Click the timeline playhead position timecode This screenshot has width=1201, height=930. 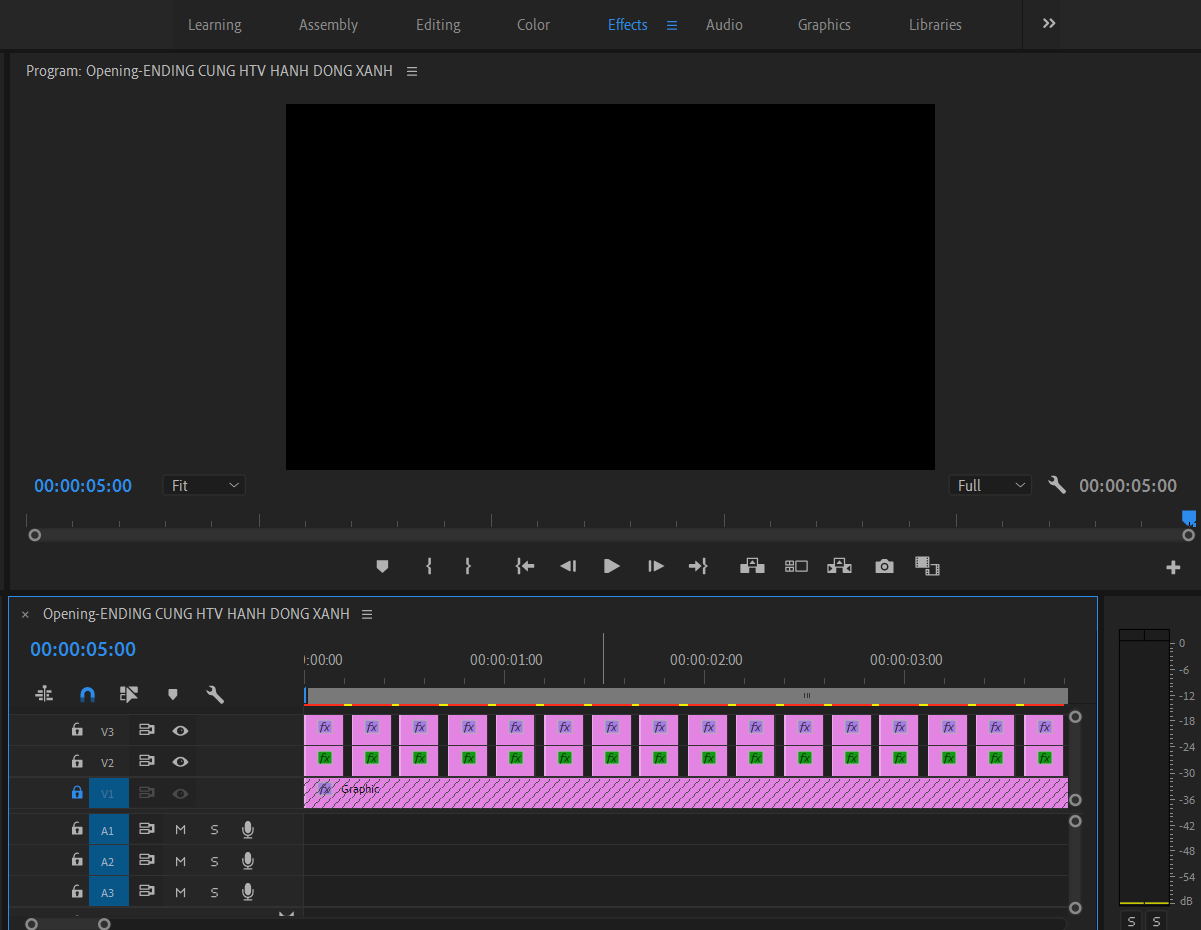click(83, 649)
